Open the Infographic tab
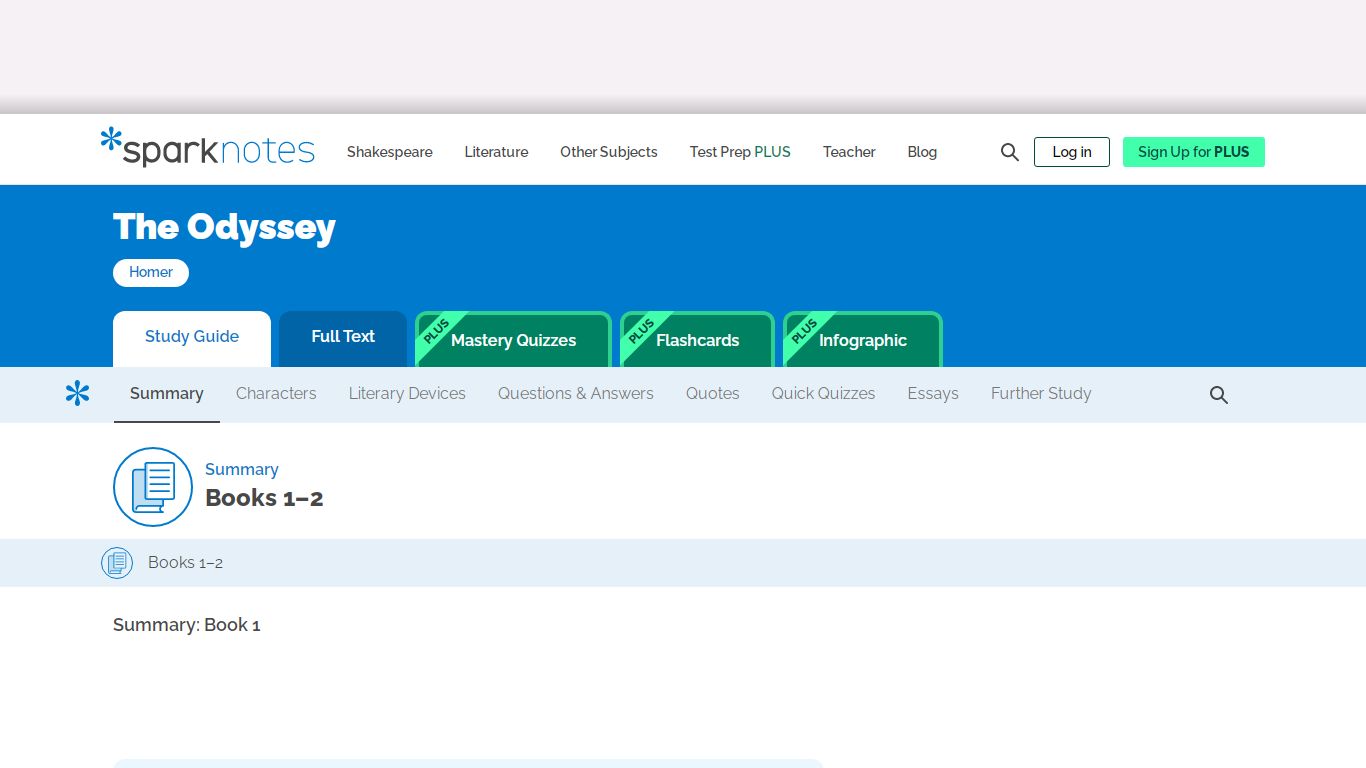The width and height of the screenshot is (1366, 768). [x=863, y=340]
